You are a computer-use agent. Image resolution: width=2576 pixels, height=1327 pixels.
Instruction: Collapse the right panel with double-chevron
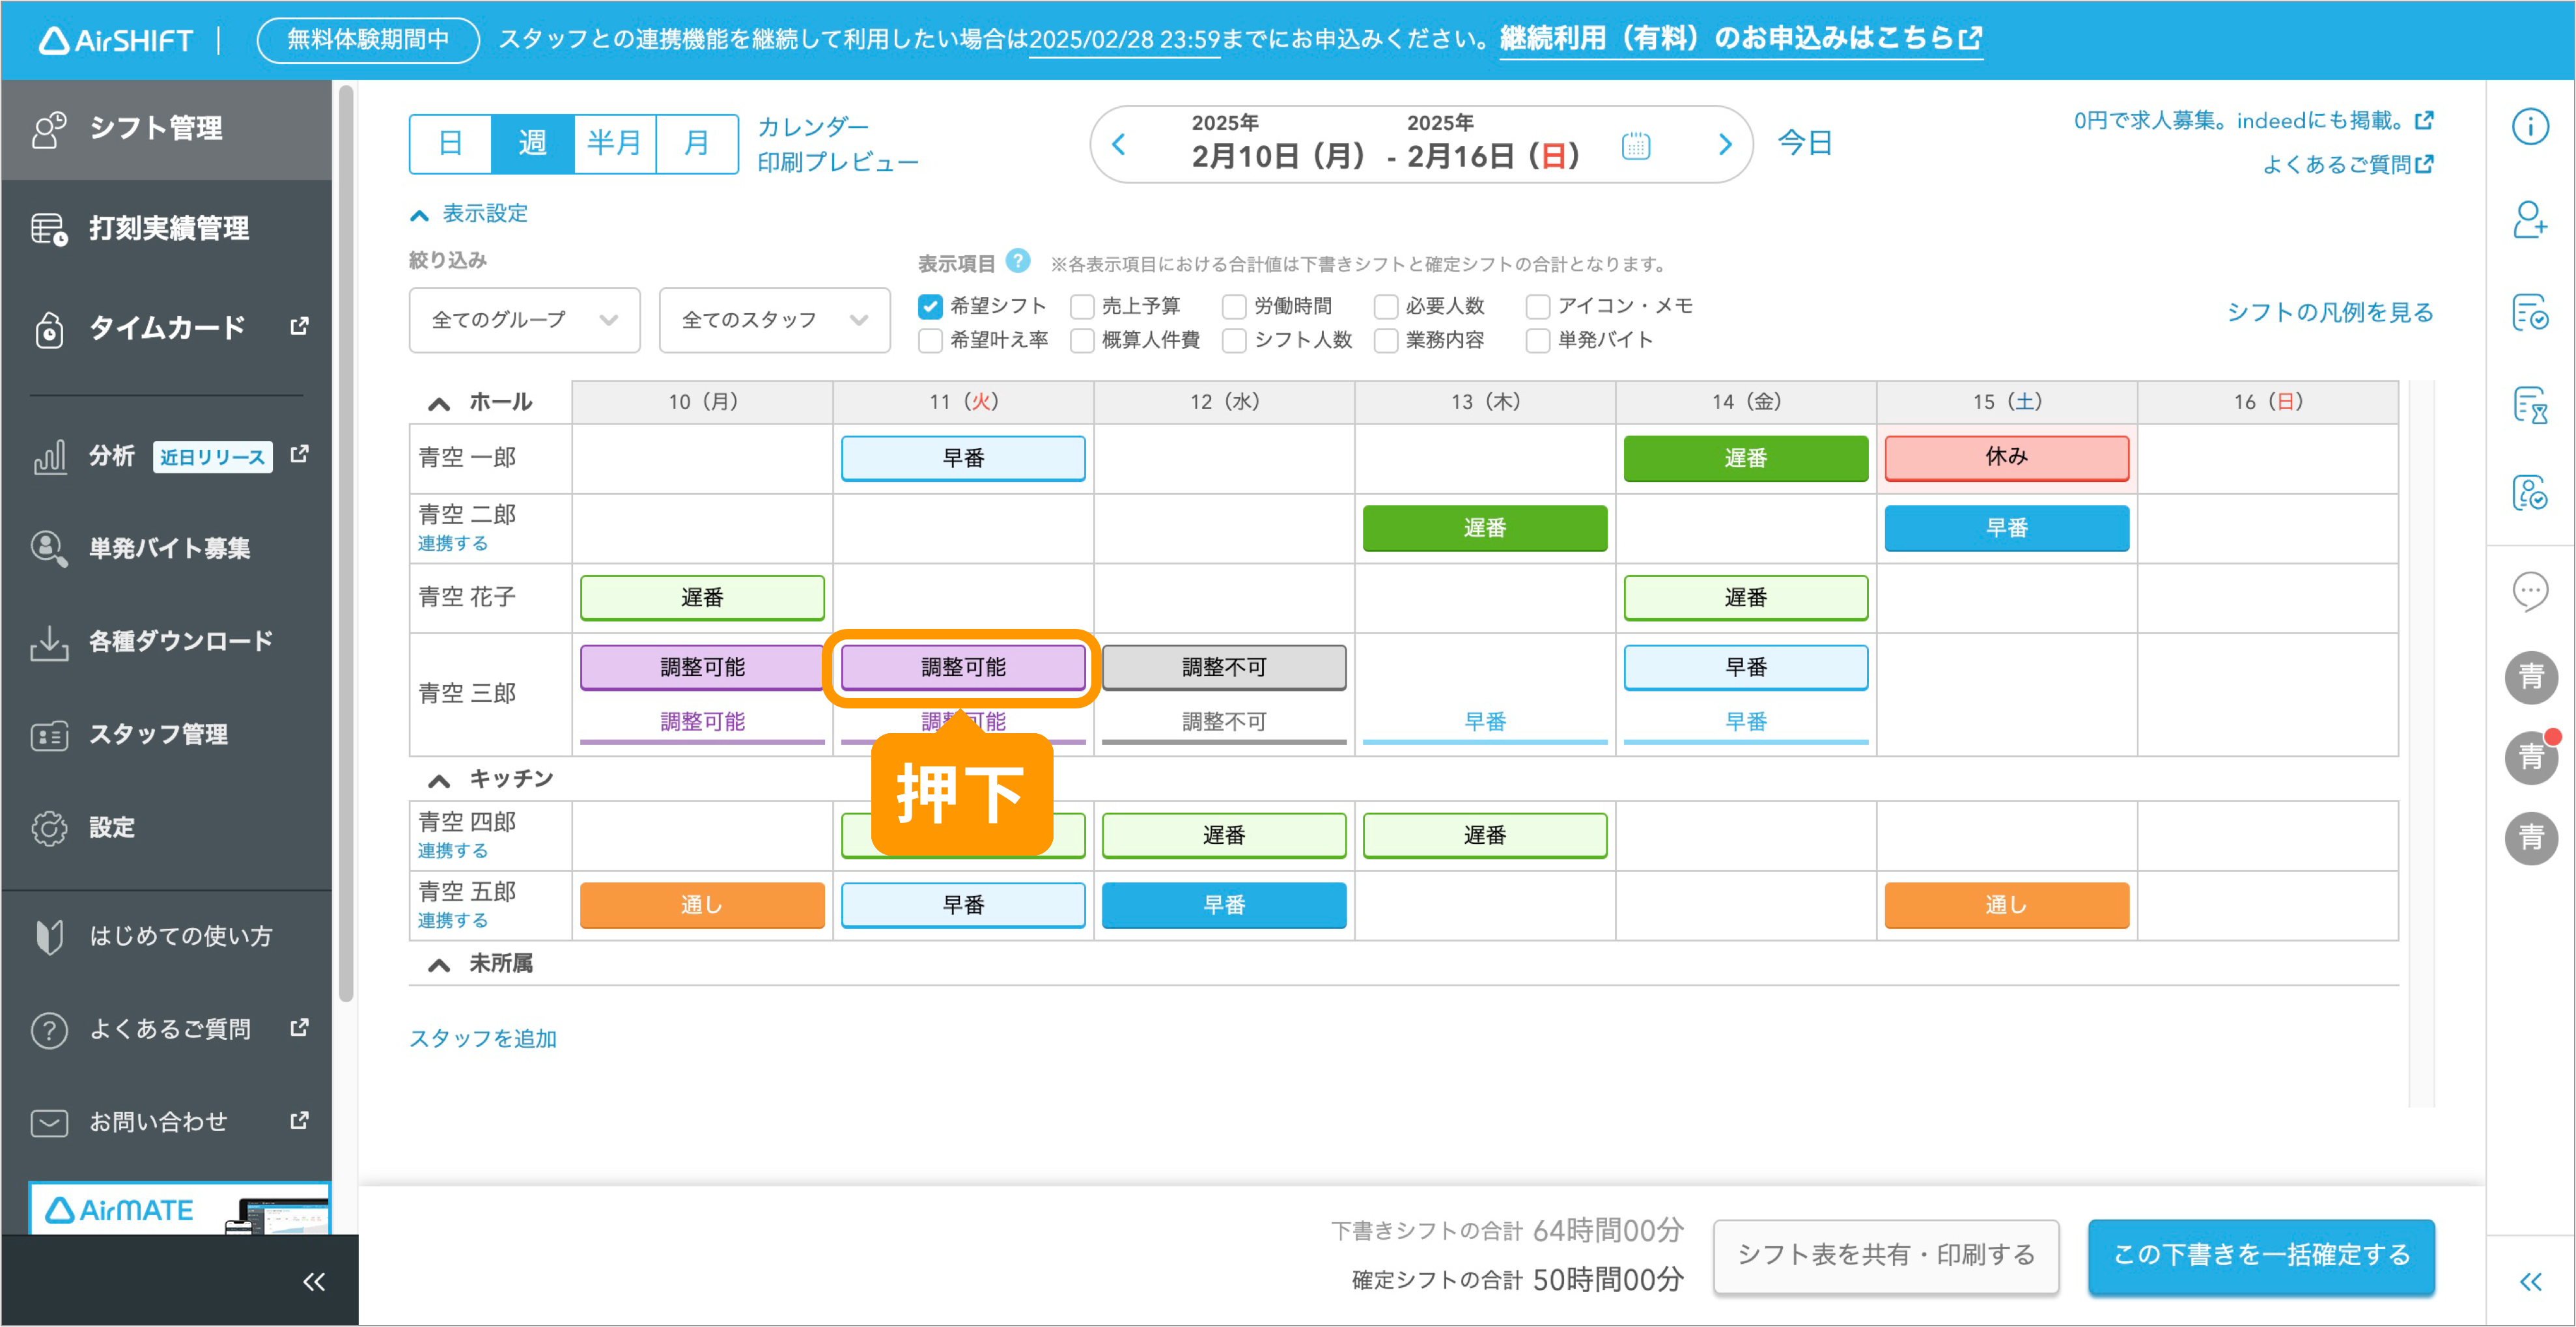point(2530,1281)
